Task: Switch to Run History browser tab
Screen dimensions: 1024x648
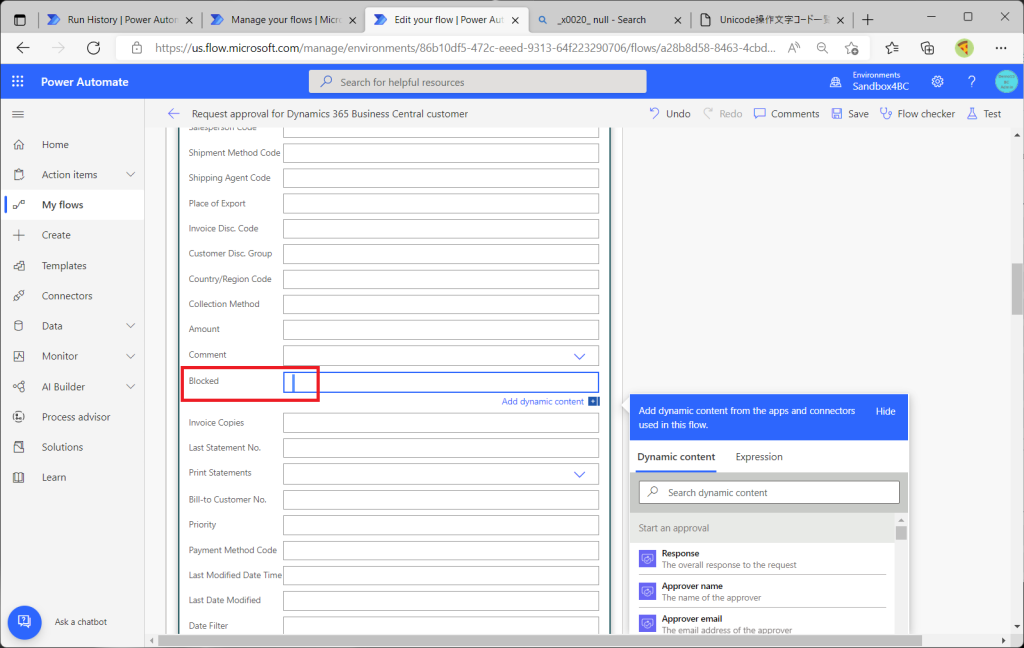Action: point(121,20)
